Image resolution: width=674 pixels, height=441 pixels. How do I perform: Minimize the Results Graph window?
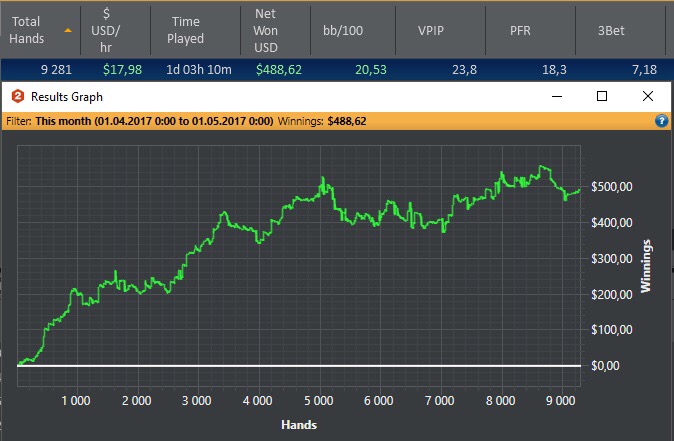click(x=557, y=96)
